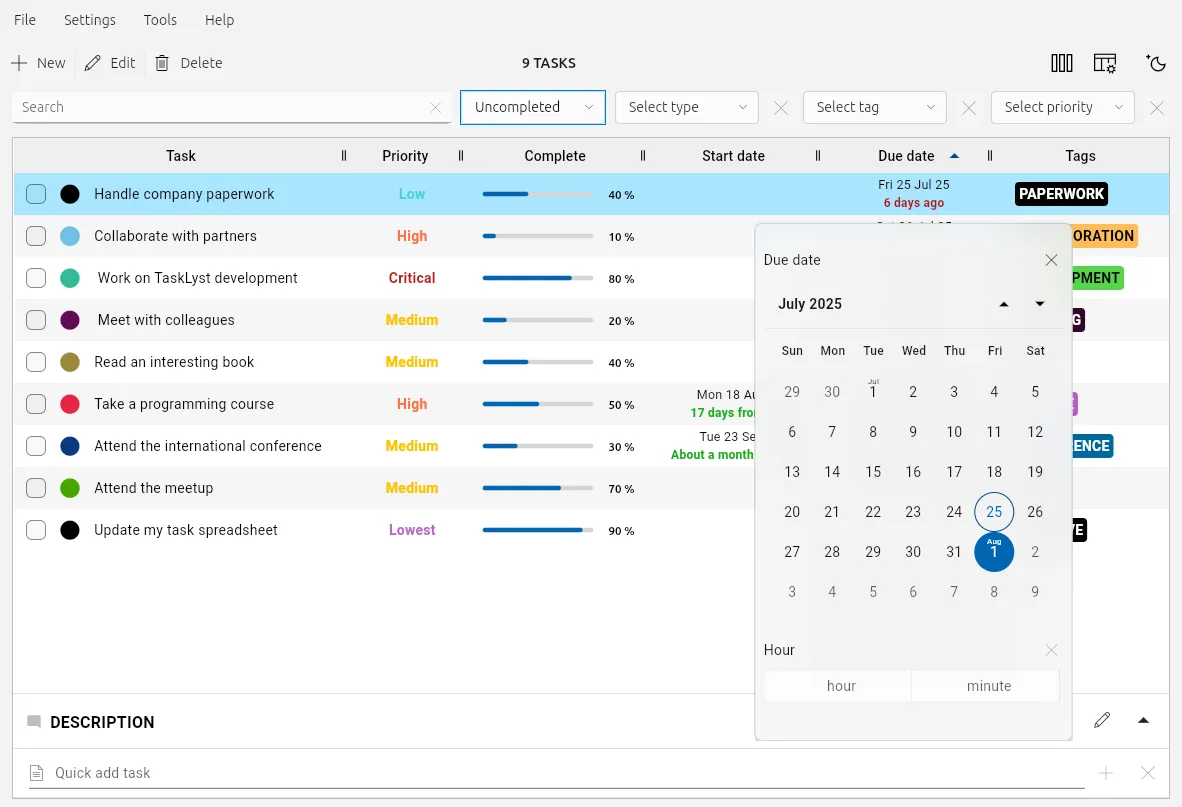
Task: Click the Delete button
Action: 189,63
